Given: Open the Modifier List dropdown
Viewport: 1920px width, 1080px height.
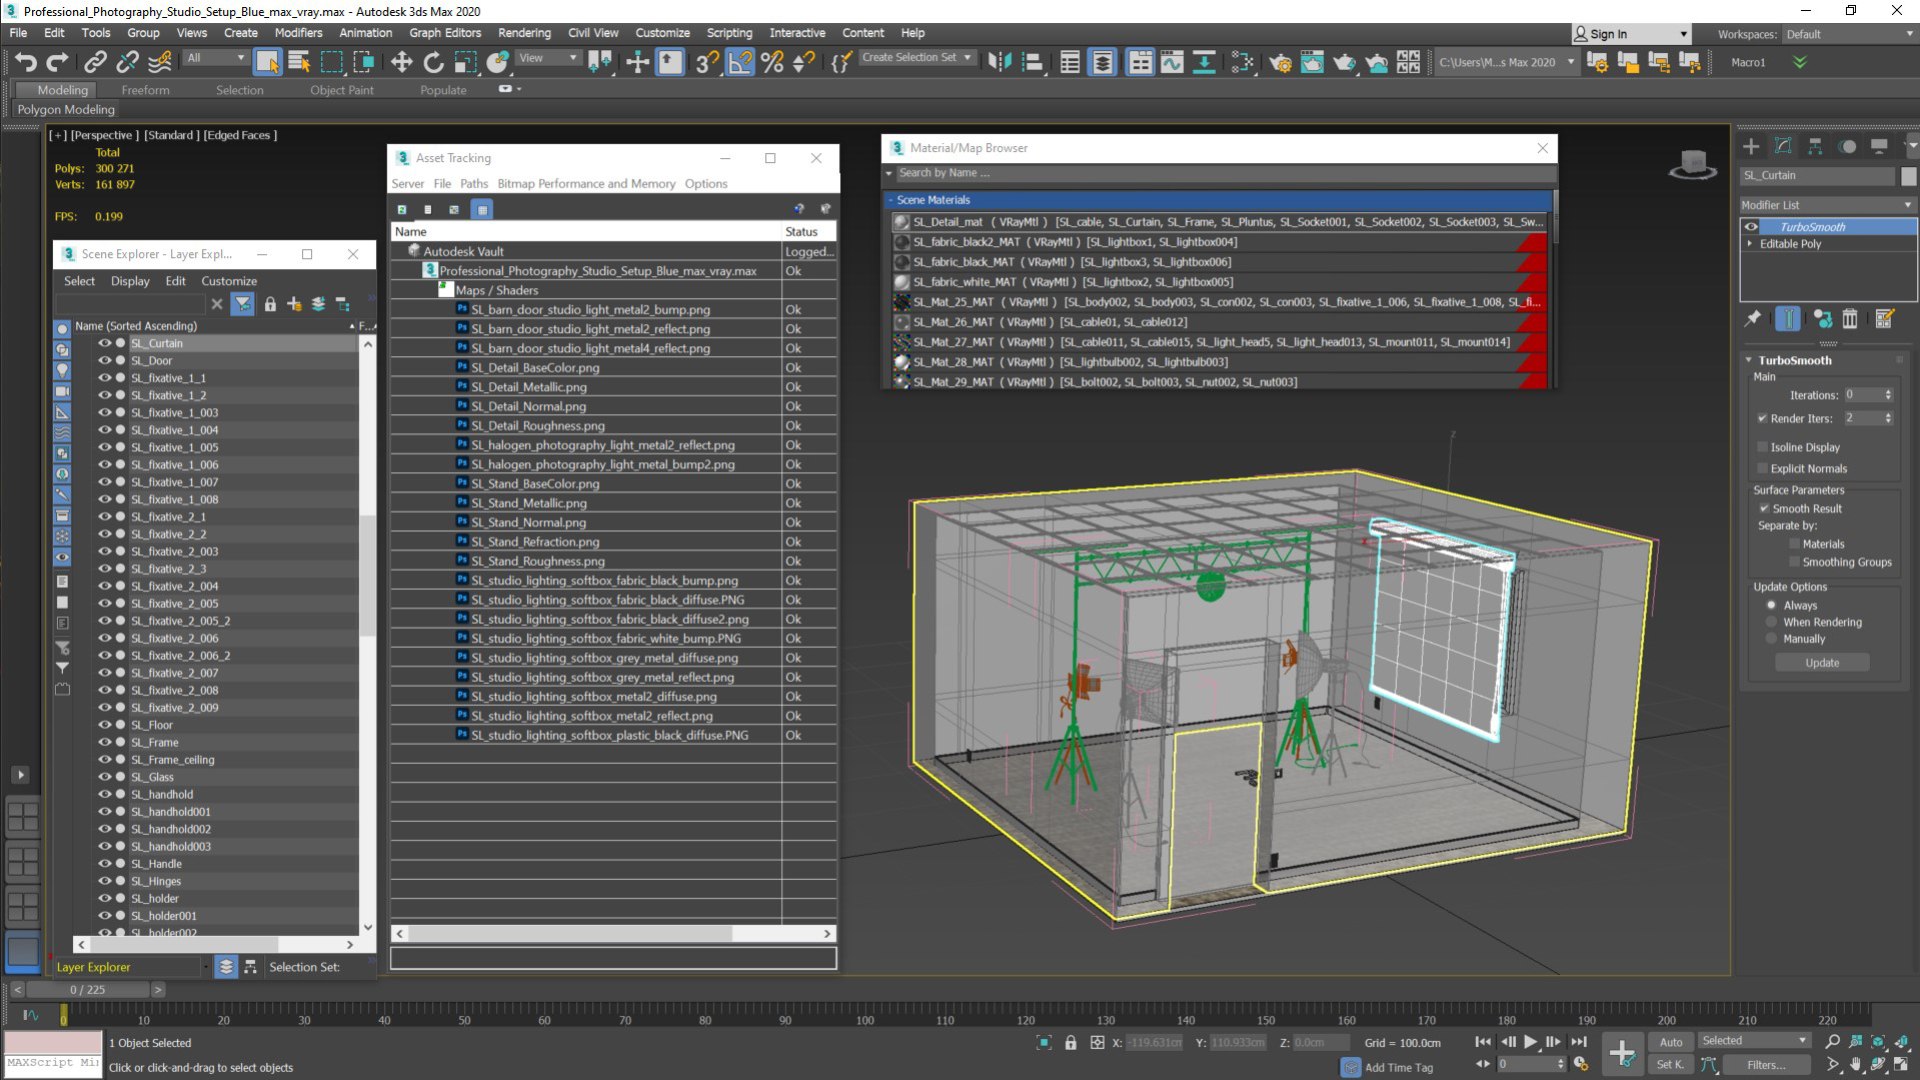Looking at the screenshot, I should (1826, 205).
